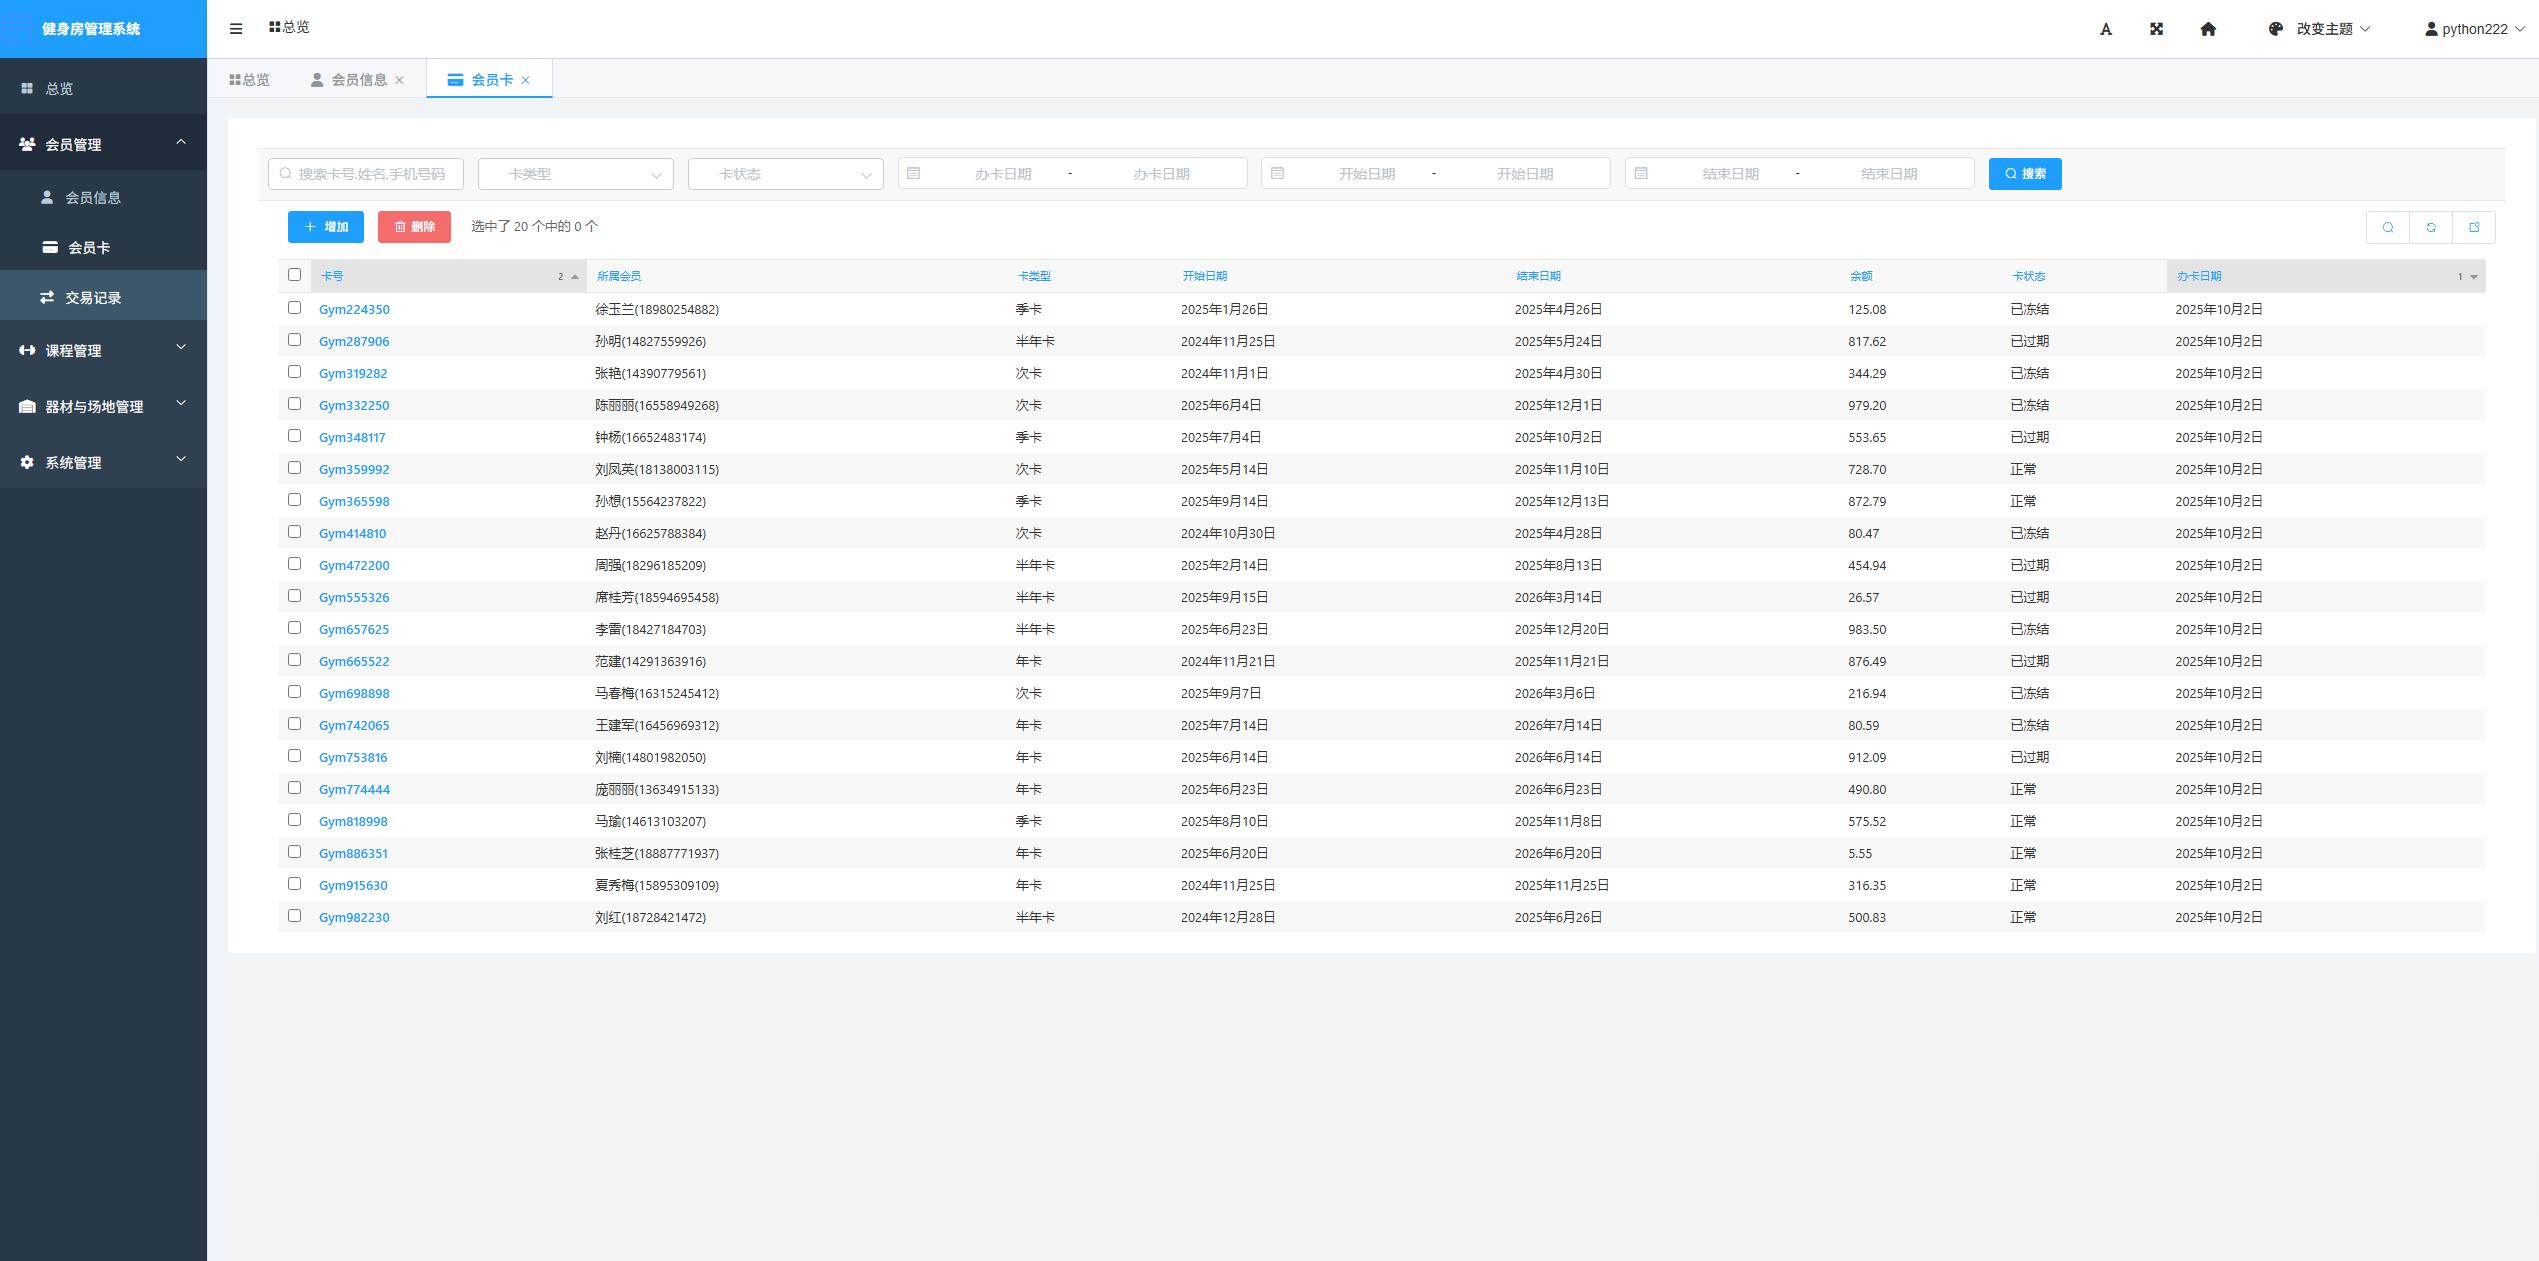The height and width of the screenshot is (1261, 2539).
Task: Click the font size icon
Action: coord(2105,29)
